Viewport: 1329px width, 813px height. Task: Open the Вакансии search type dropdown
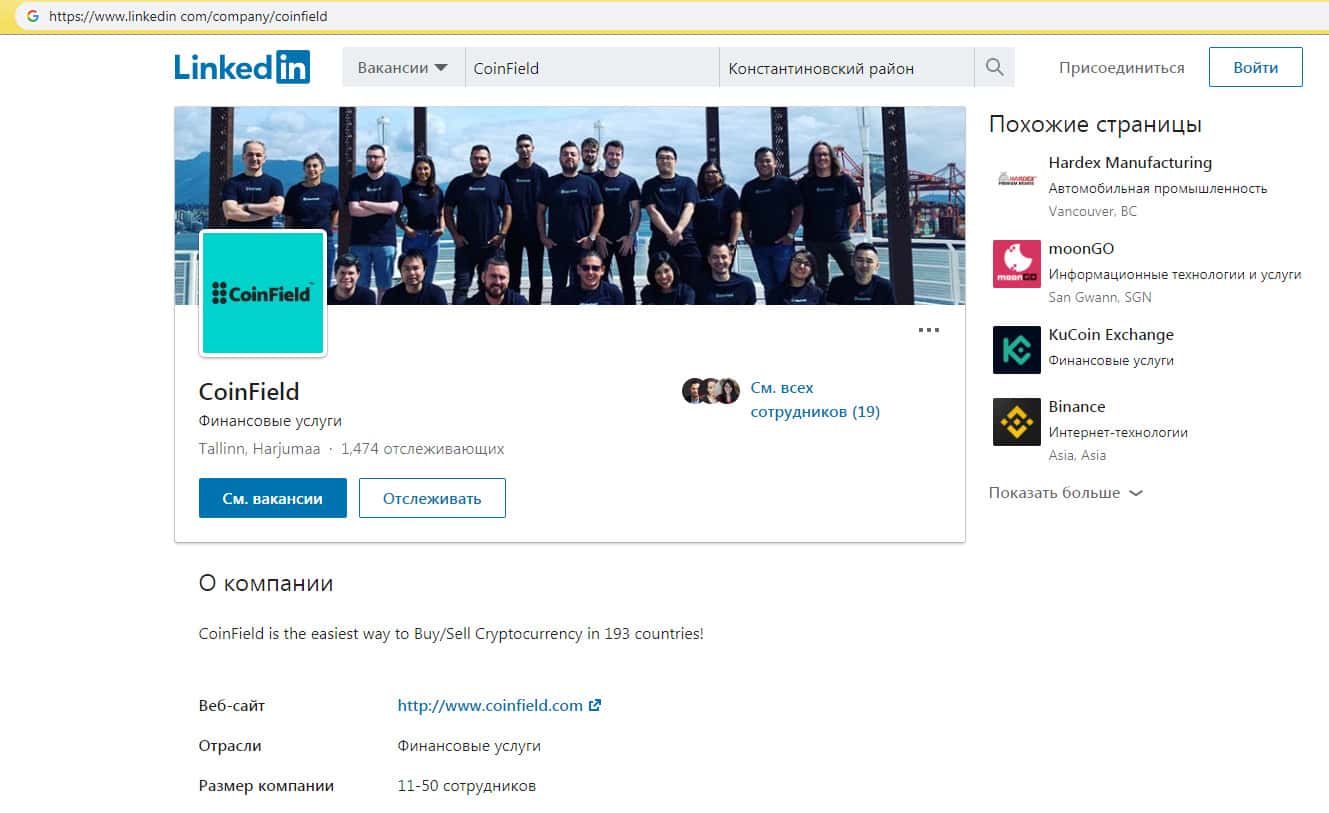click(x=404, y=67)
